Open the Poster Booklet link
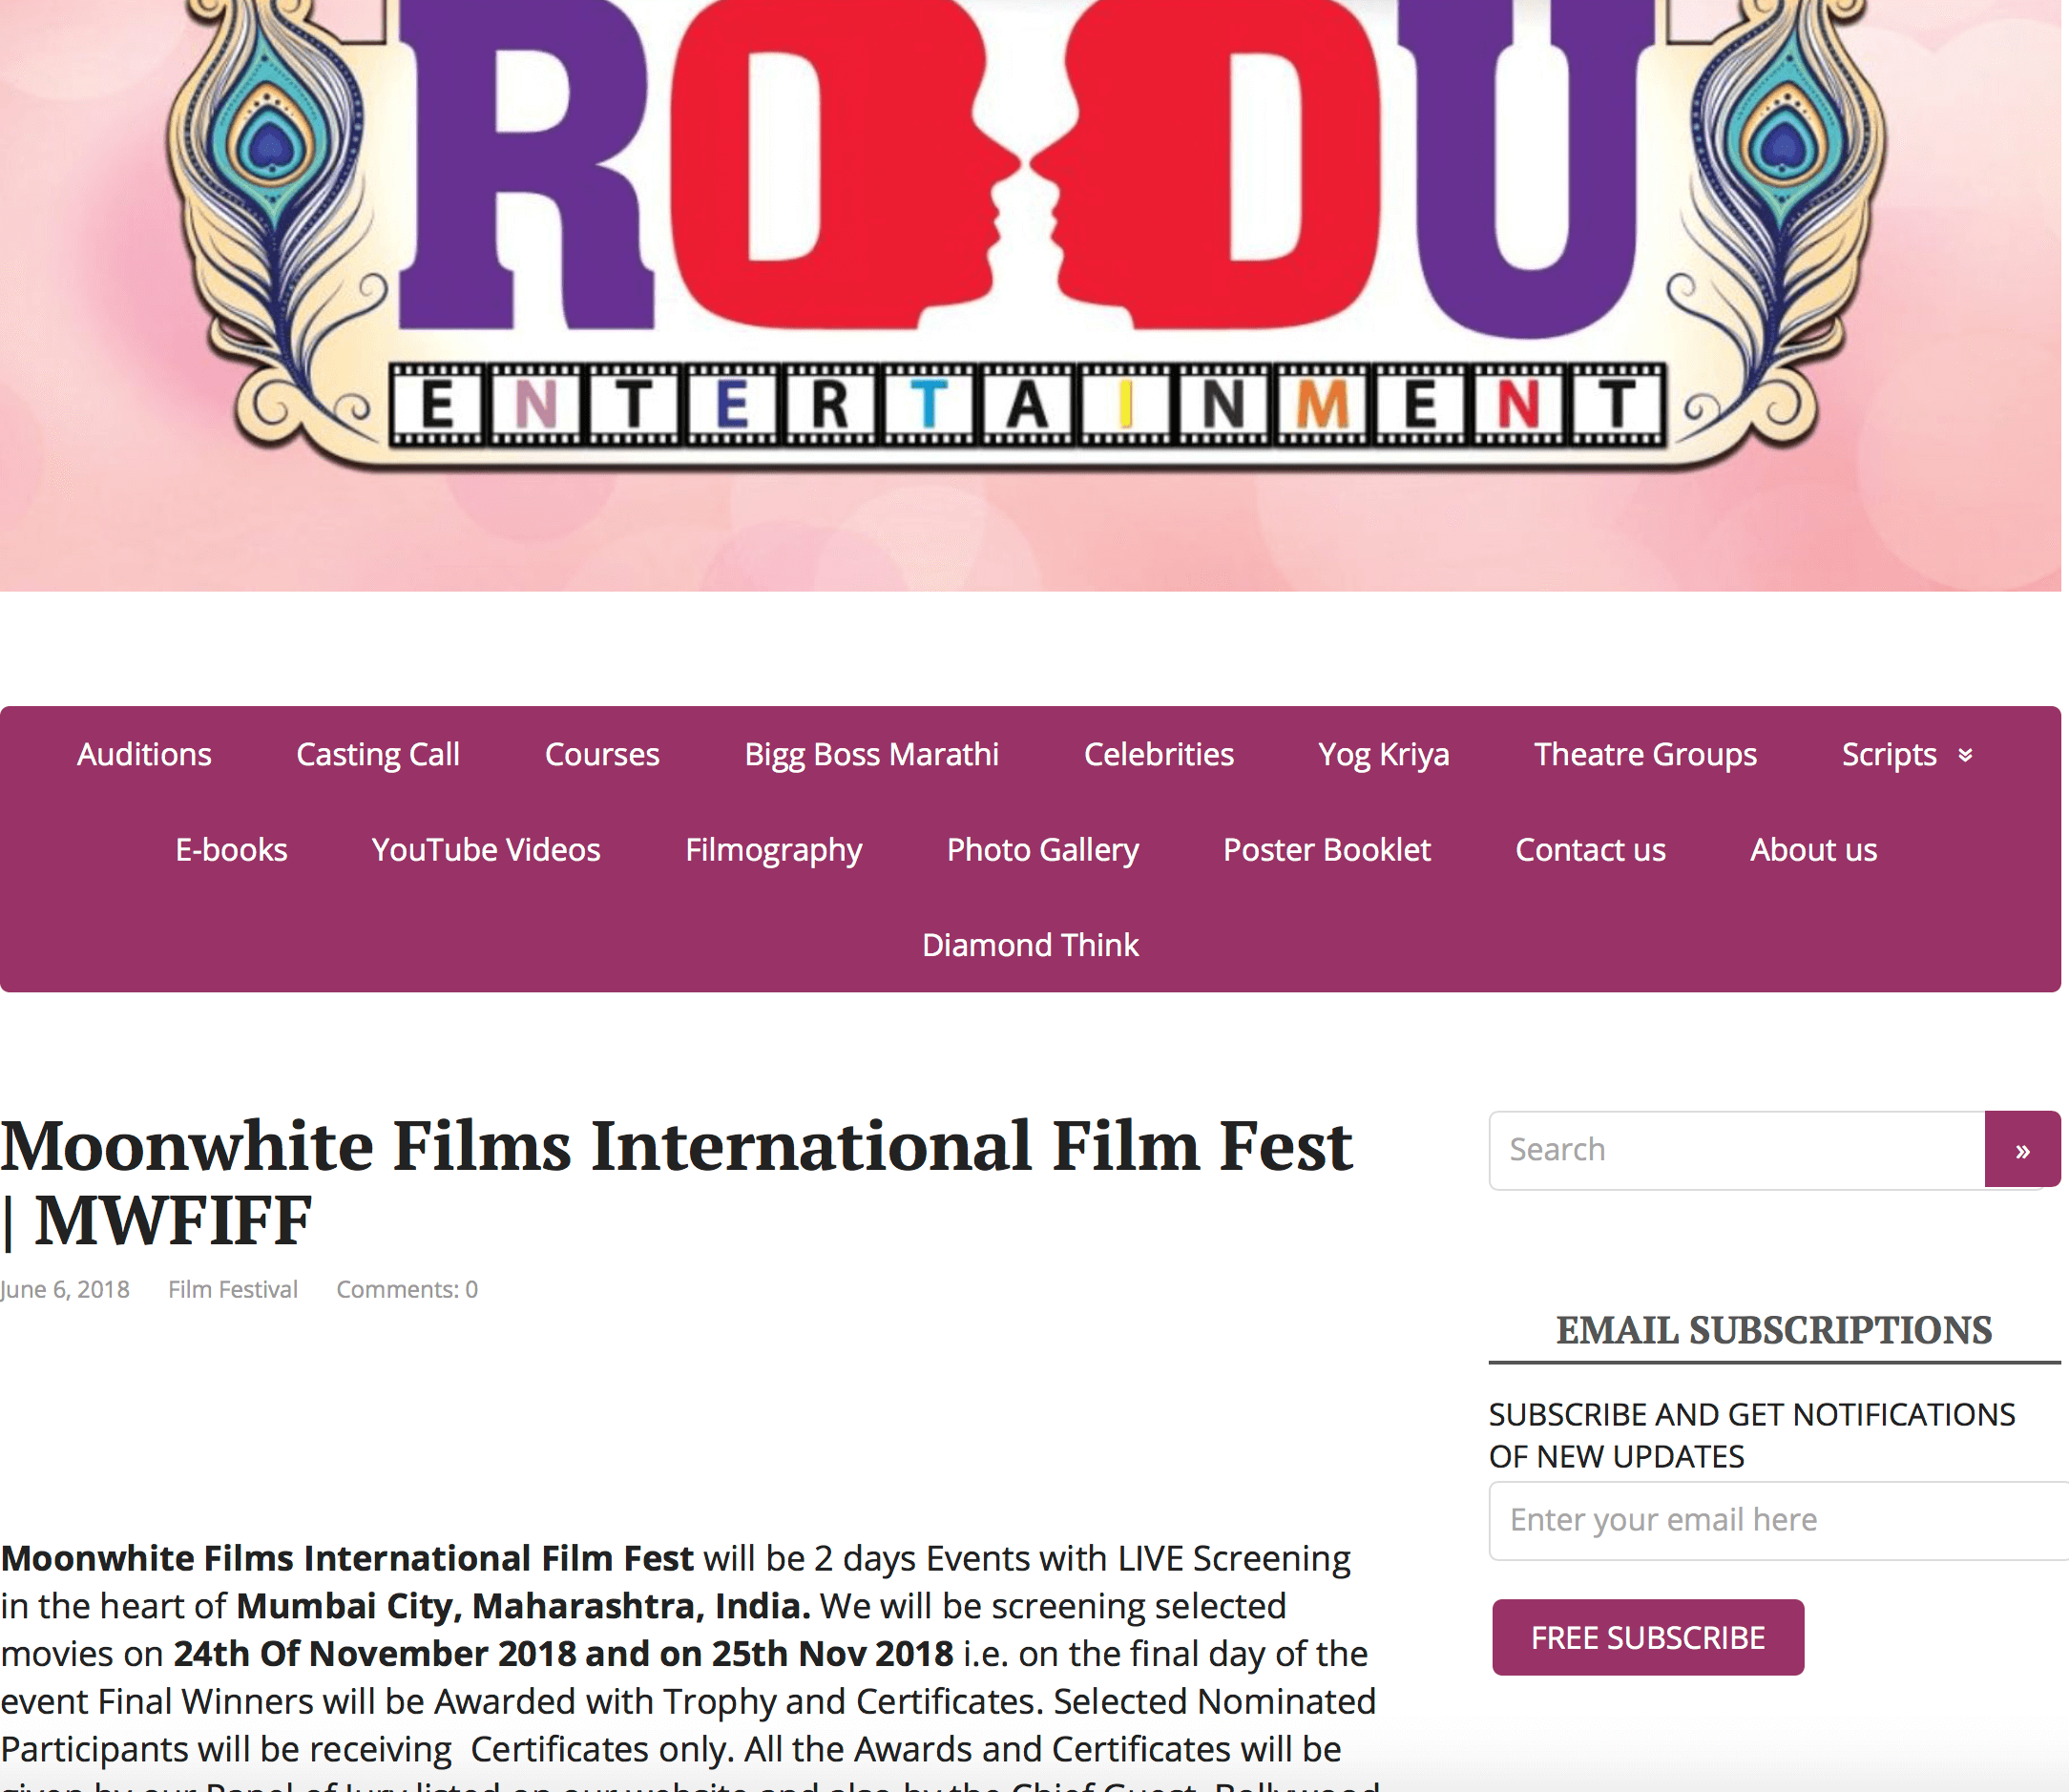The image size is (2069, 1792). click(1327, 850)
